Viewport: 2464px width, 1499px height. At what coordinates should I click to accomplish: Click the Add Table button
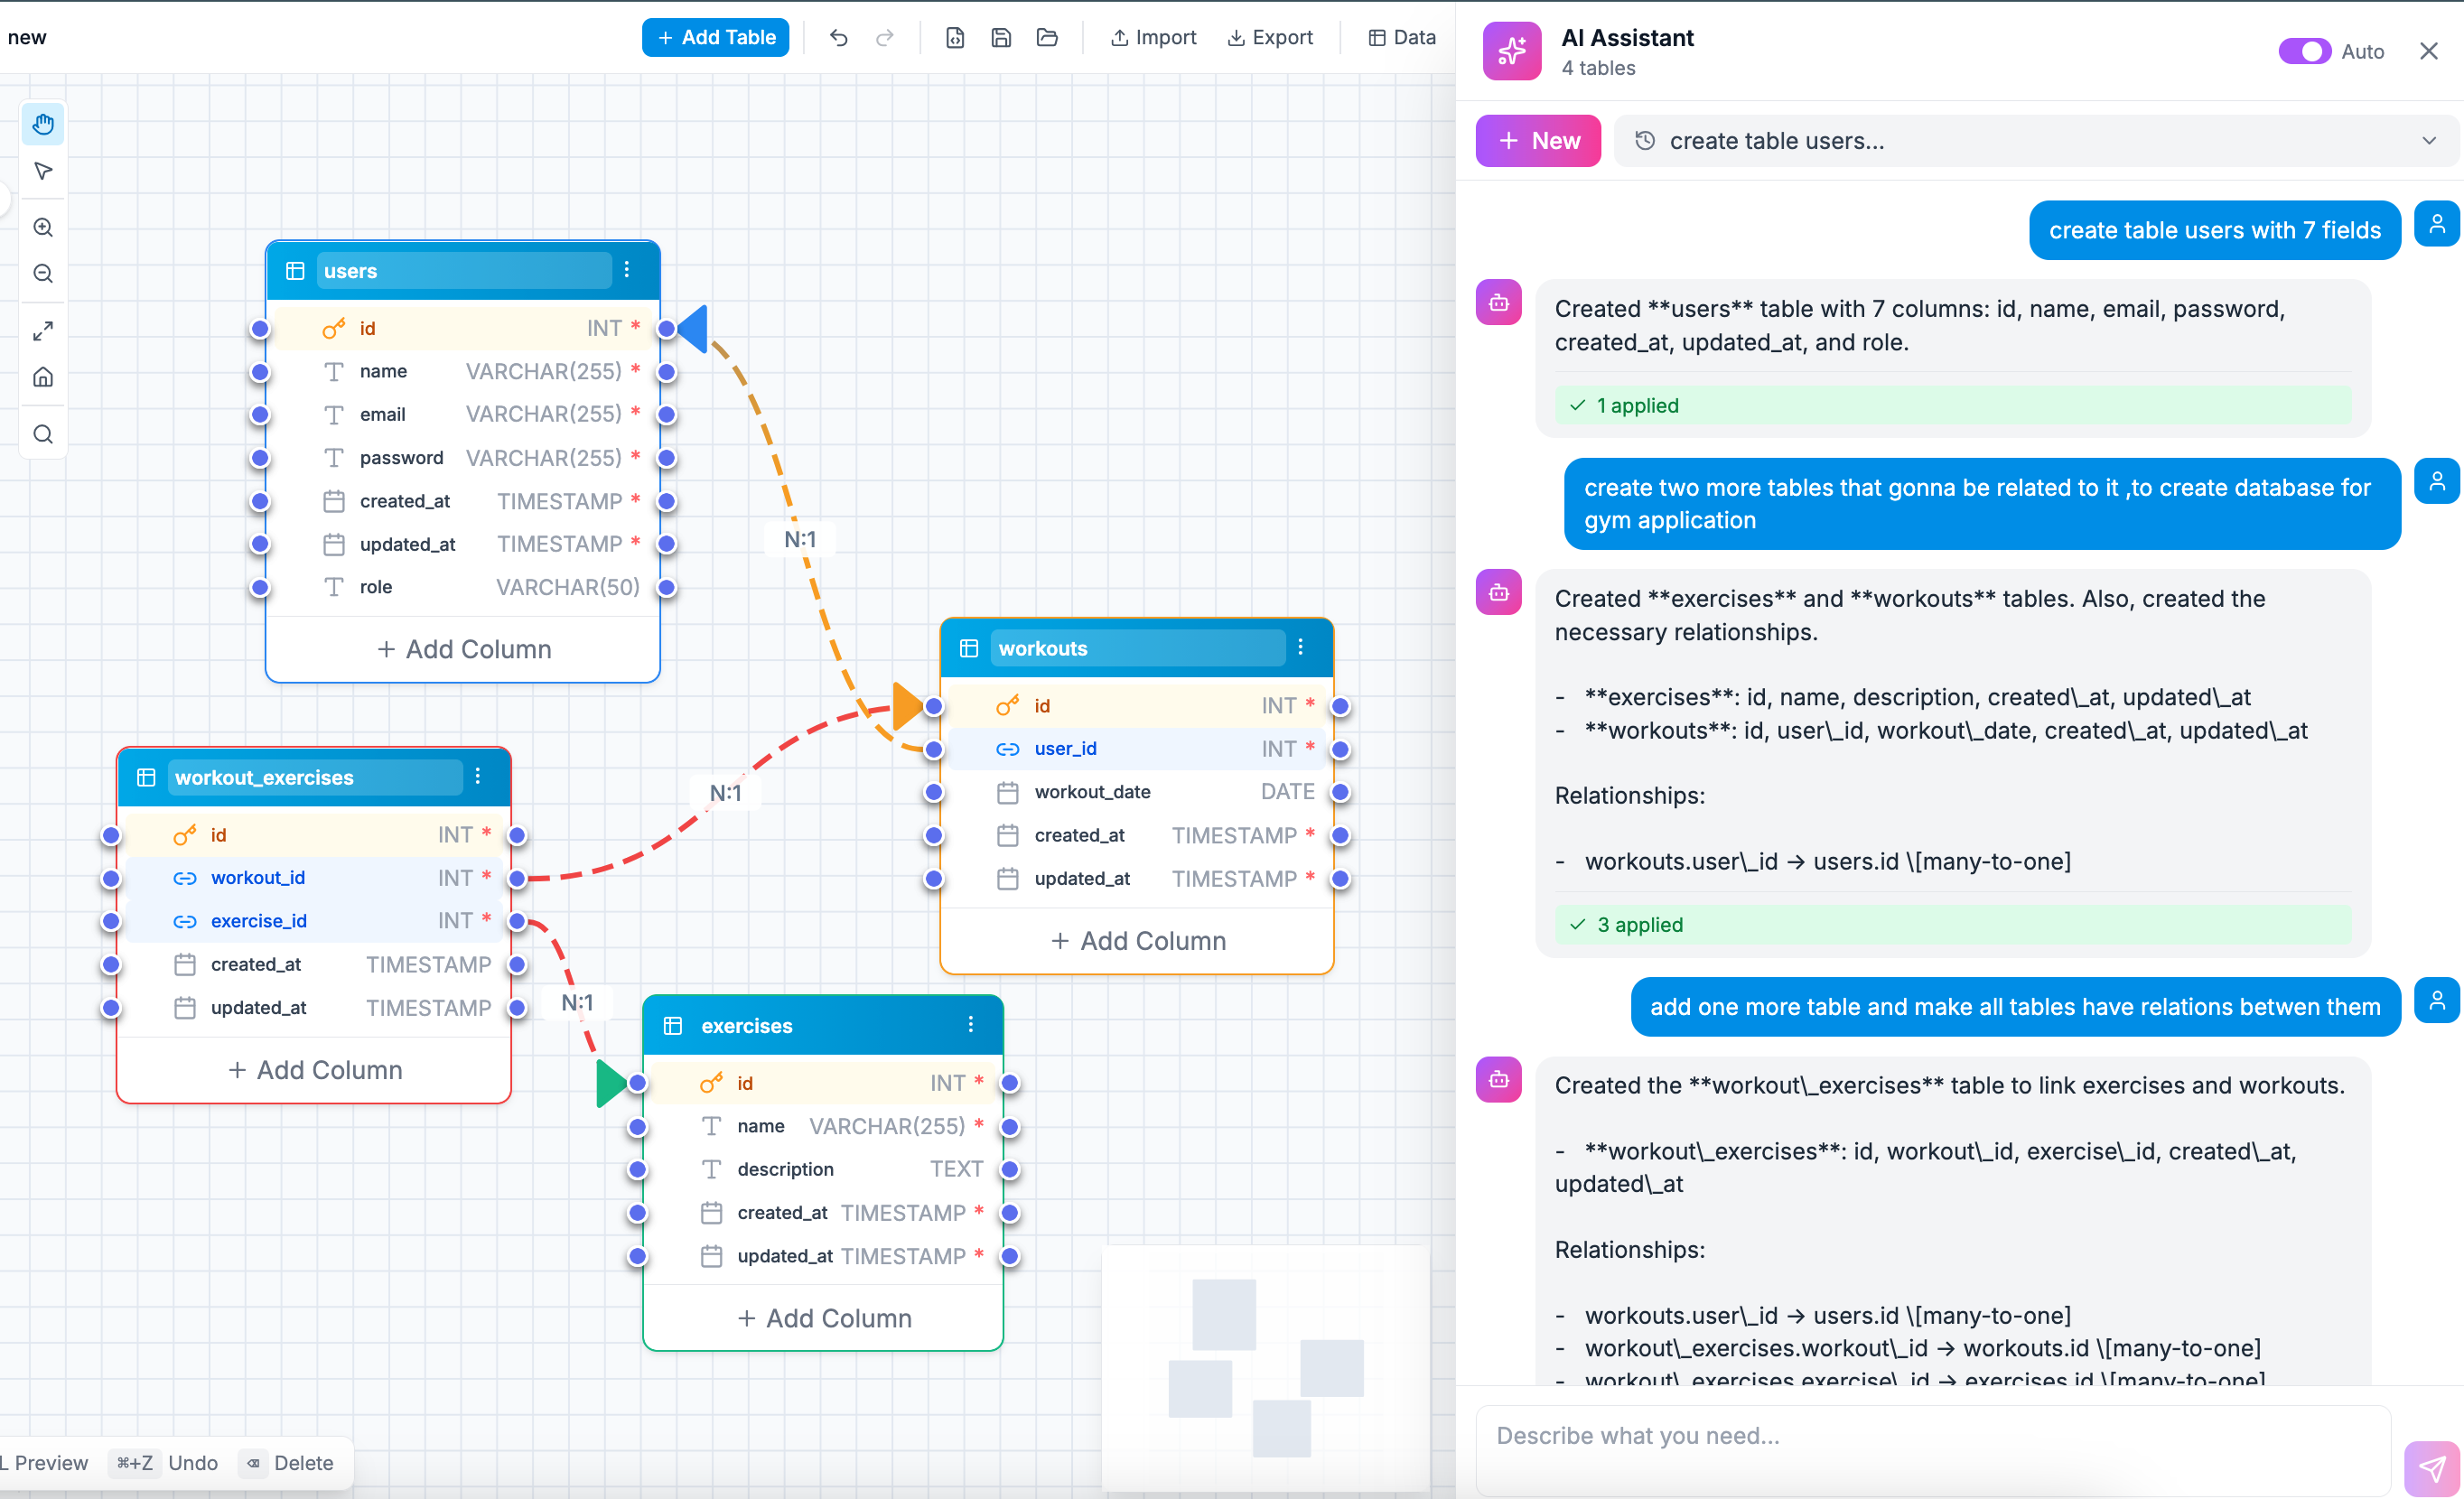(716, 38)
